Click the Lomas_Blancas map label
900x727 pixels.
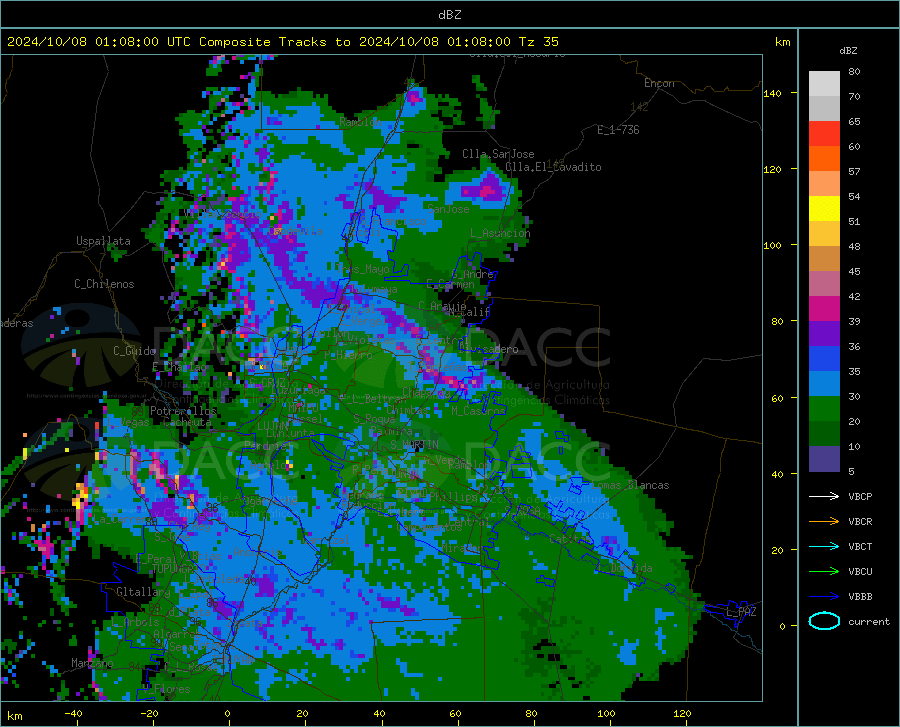coord(630,485)
